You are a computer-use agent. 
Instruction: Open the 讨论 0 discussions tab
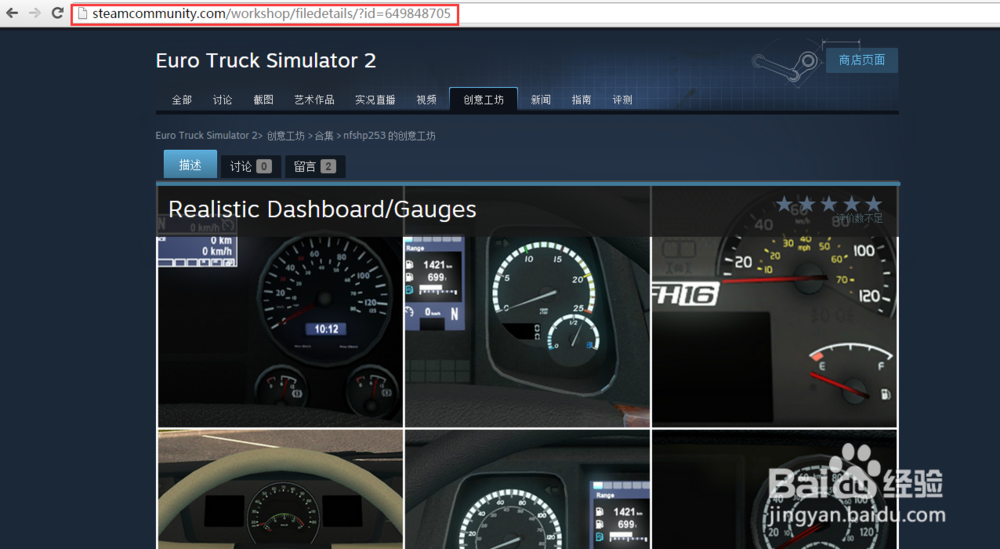click(251, 166)
